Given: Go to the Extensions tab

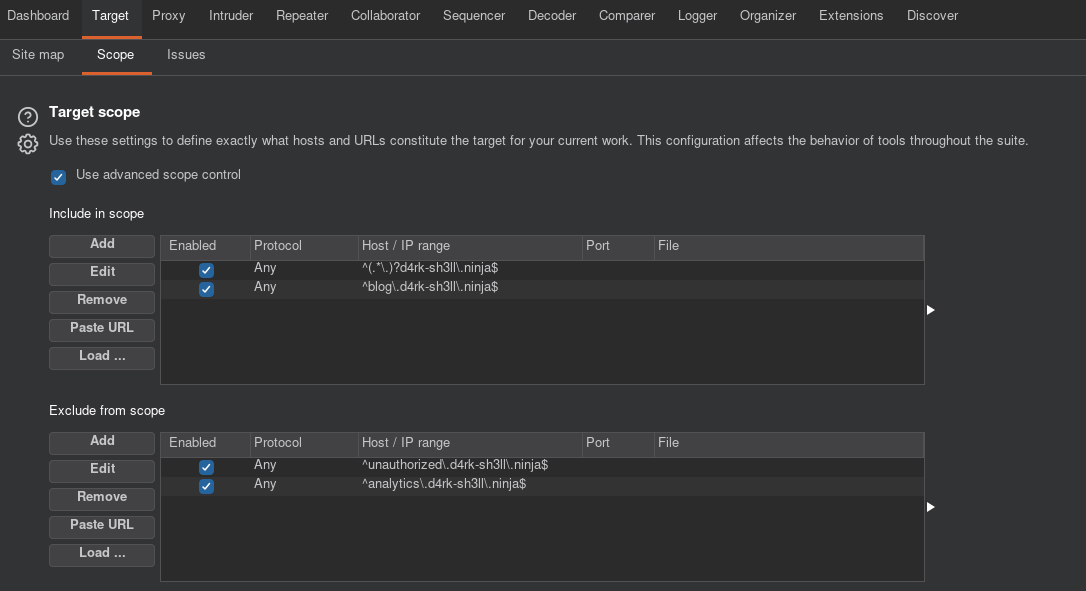Looking at the screenshot, I should pyautogui.click(x=851, y=15).
